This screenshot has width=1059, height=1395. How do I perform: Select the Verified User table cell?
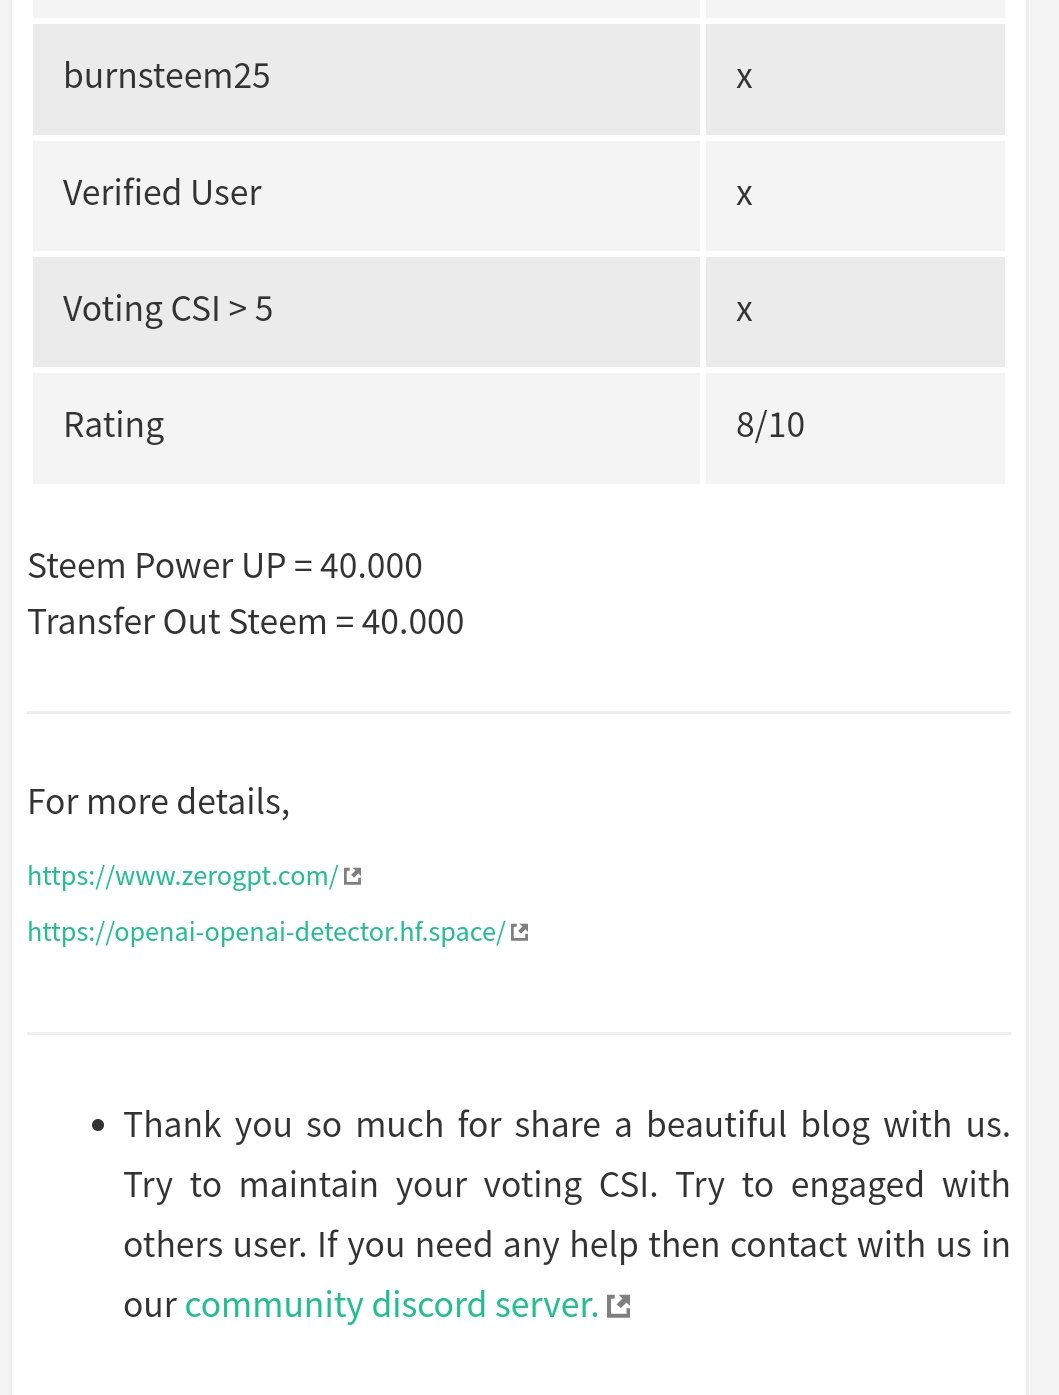coord(366,195)
